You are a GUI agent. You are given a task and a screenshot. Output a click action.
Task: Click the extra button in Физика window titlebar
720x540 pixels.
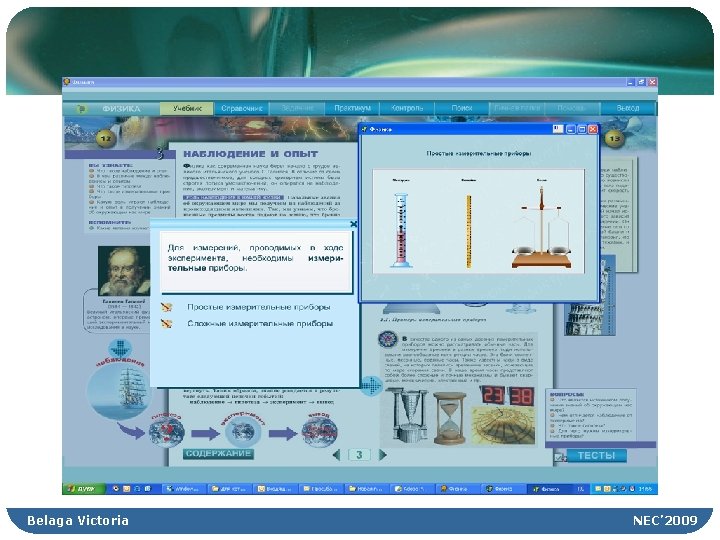pos(558,129)
